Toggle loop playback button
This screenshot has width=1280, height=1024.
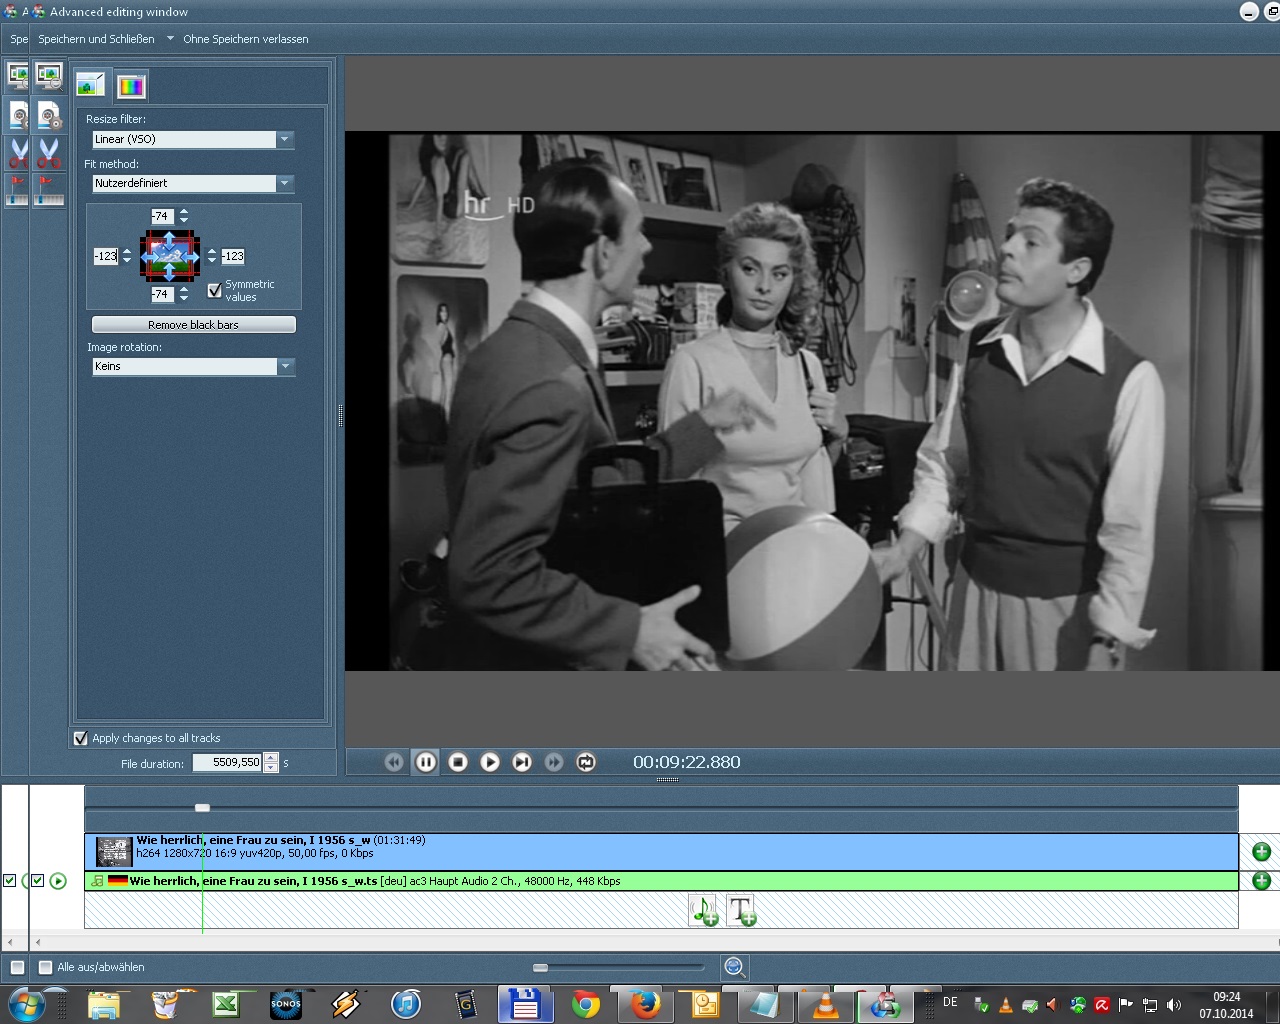(x=586, y=762)
